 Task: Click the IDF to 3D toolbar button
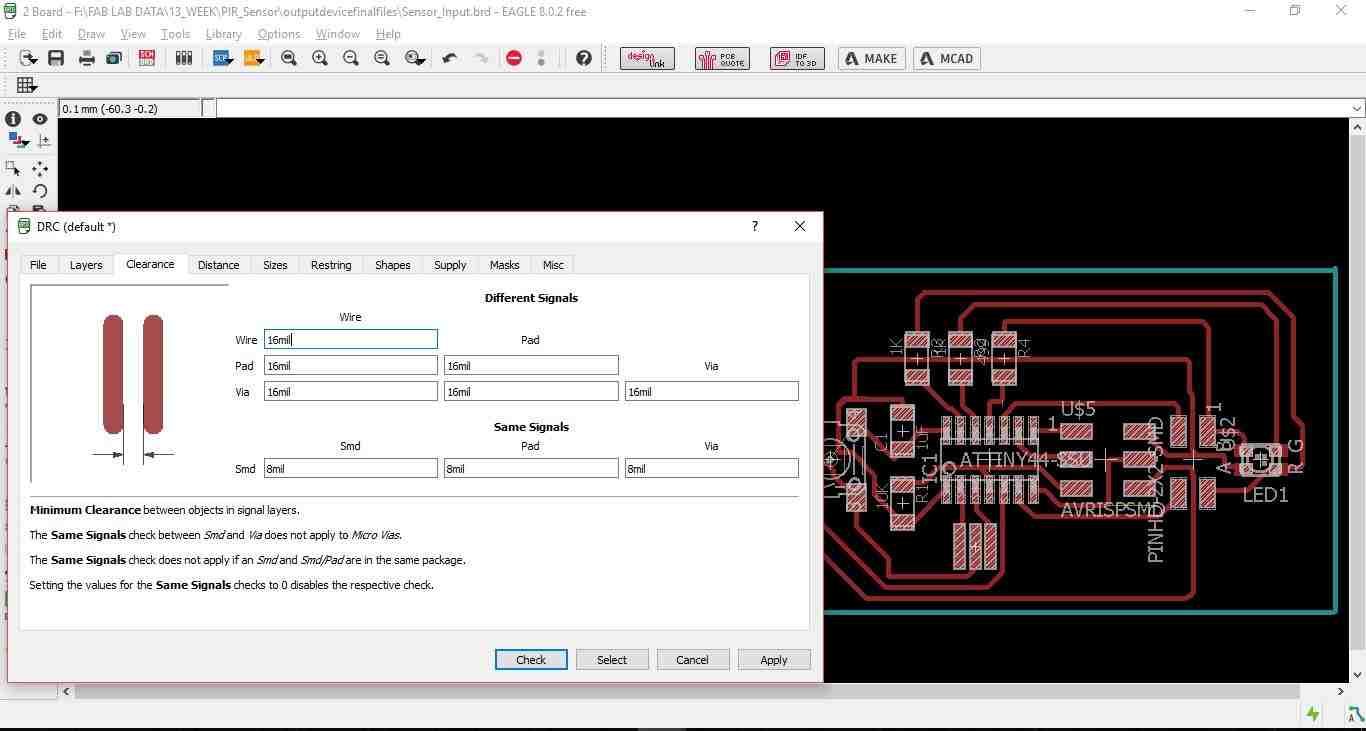coord(797,59)
